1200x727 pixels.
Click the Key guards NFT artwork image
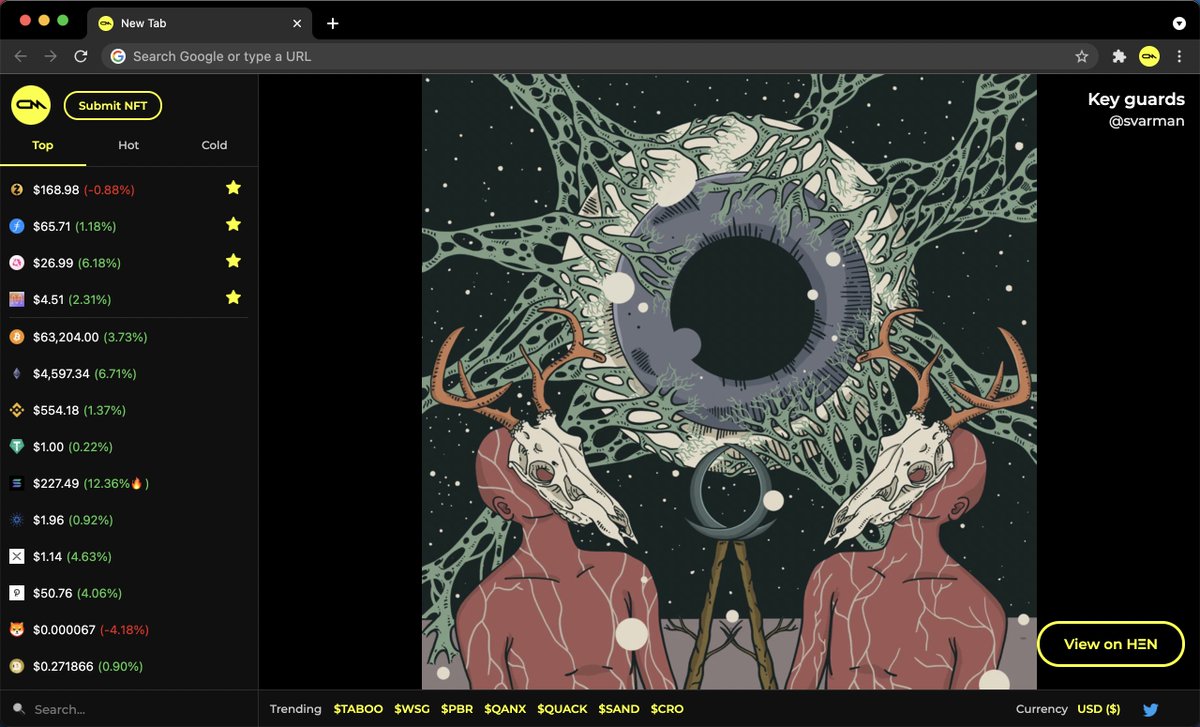[x=729, y=382]
